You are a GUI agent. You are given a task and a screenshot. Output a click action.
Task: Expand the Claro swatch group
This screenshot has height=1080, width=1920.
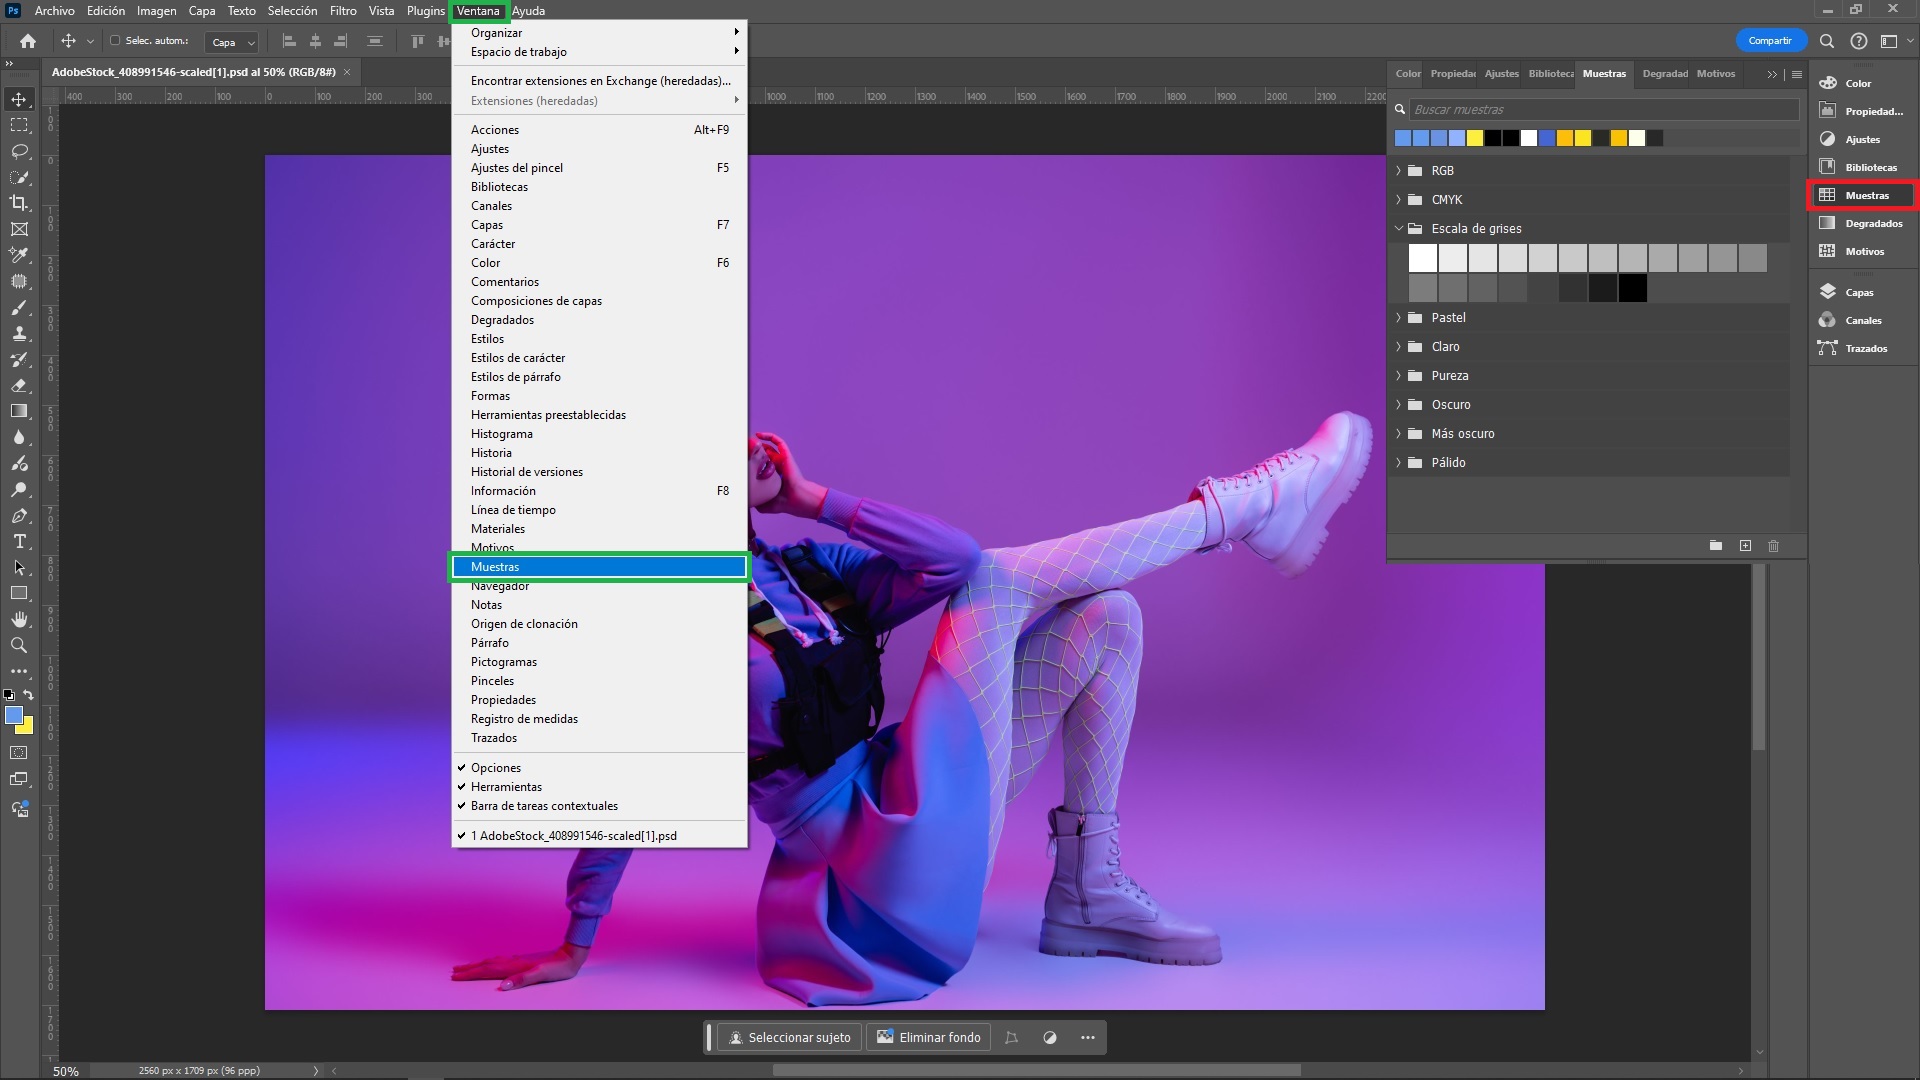click(x=1399, y=347)
